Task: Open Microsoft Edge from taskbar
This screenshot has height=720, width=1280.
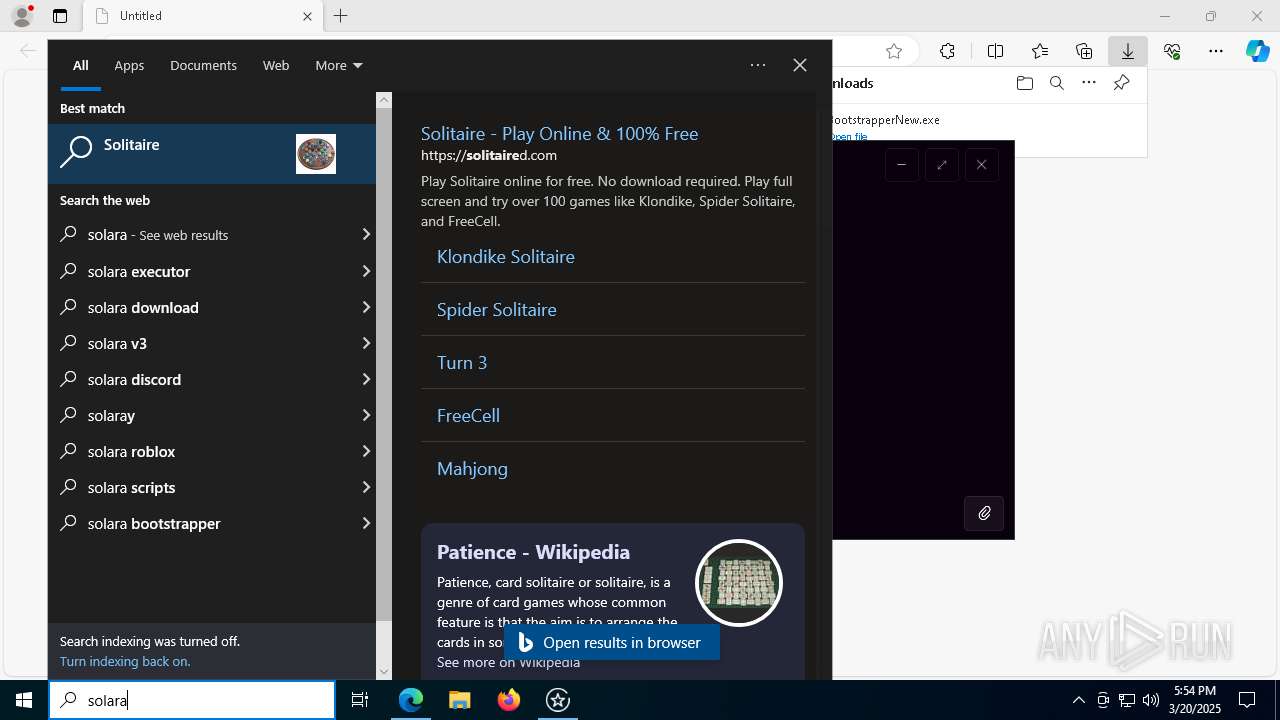Action: point(411,700)
